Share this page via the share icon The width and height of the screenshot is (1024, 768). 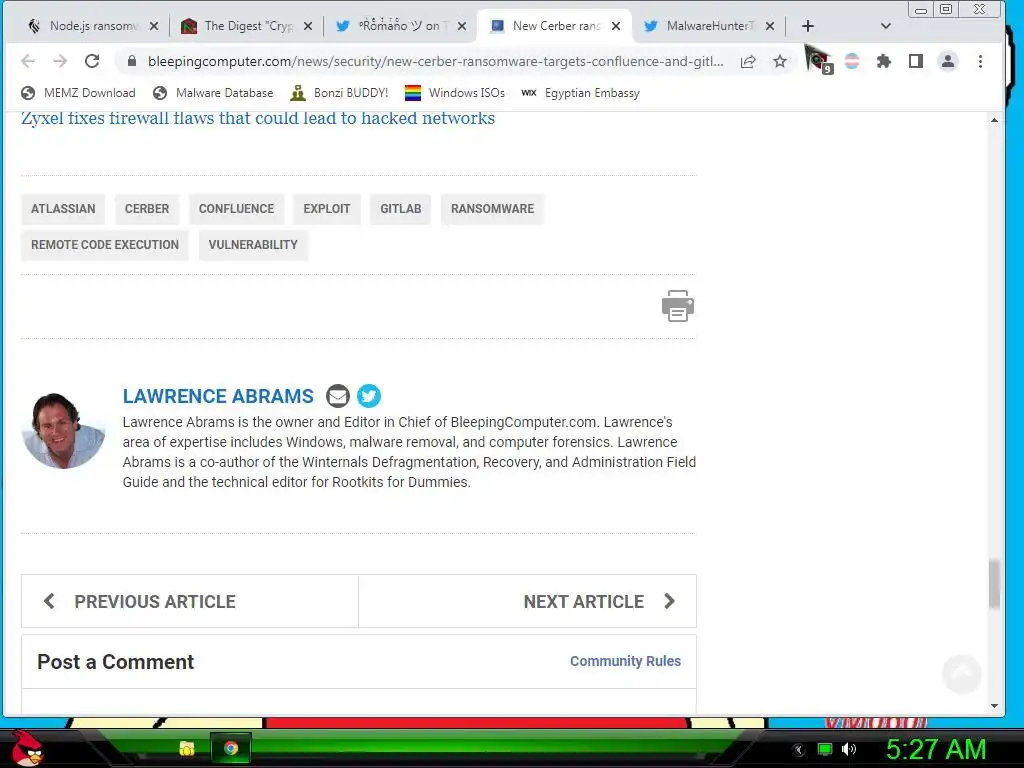(x=748, y=61)
